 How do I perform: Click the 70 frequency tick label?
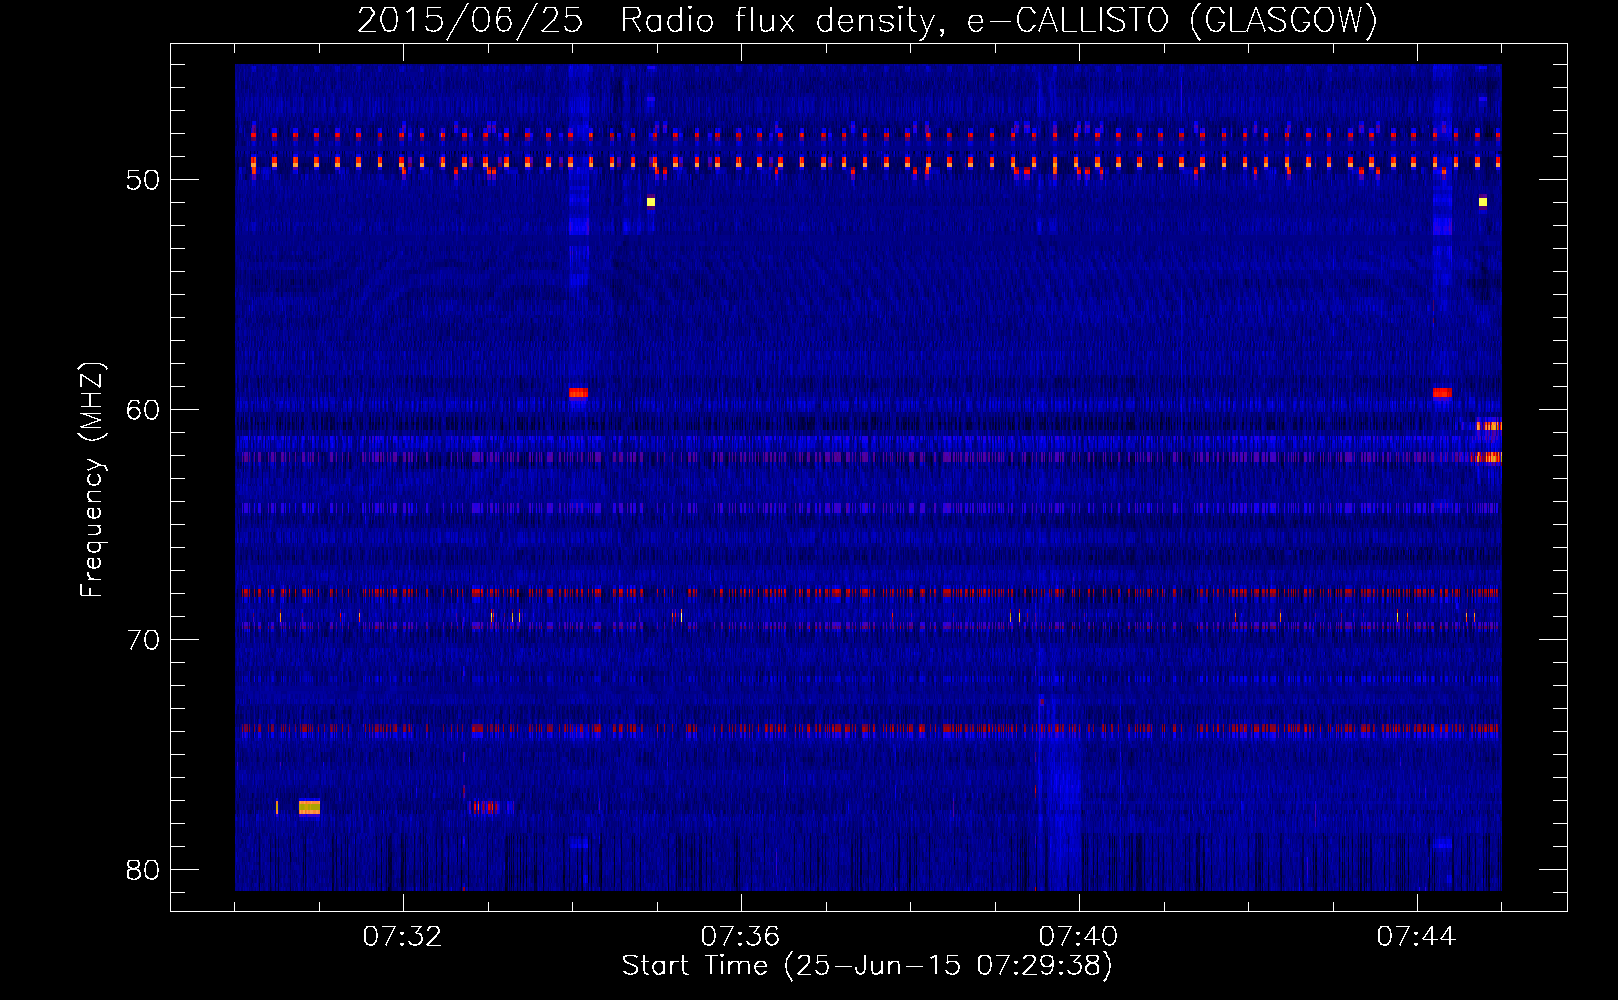[x=143, y=640]
